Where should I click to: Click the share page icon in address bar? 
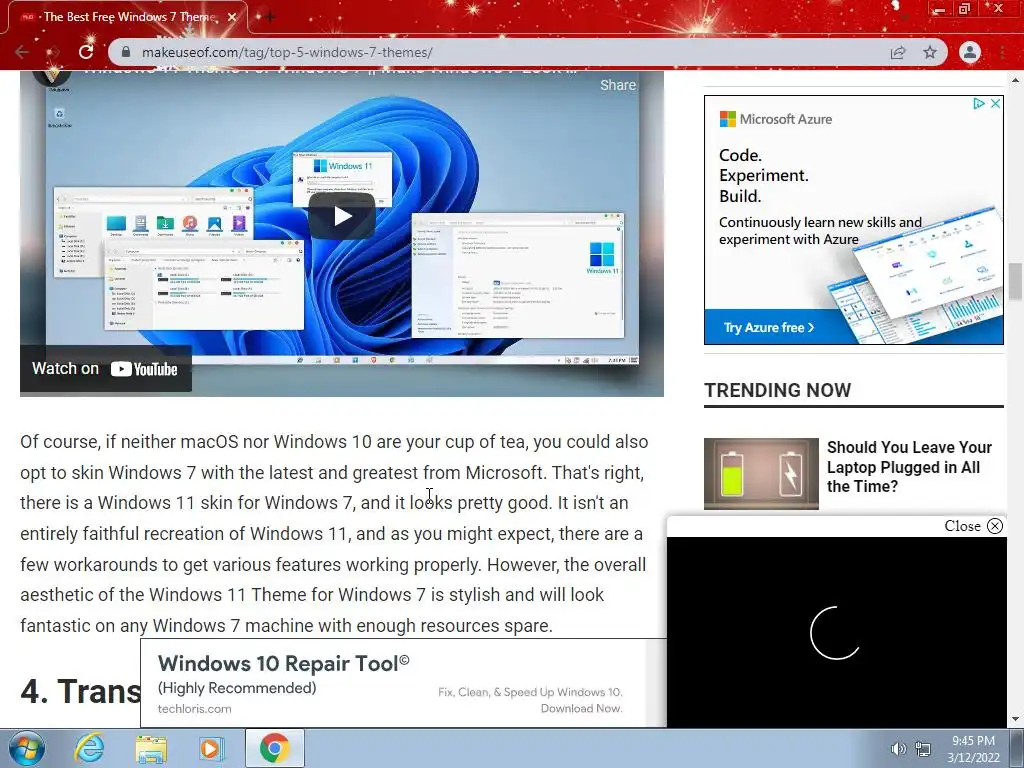click(898, 52)
